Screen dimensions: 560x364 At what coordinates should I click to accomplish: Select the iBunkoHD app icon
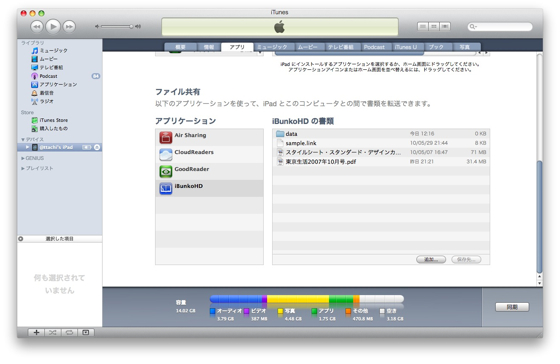click(x=165, y=188)
